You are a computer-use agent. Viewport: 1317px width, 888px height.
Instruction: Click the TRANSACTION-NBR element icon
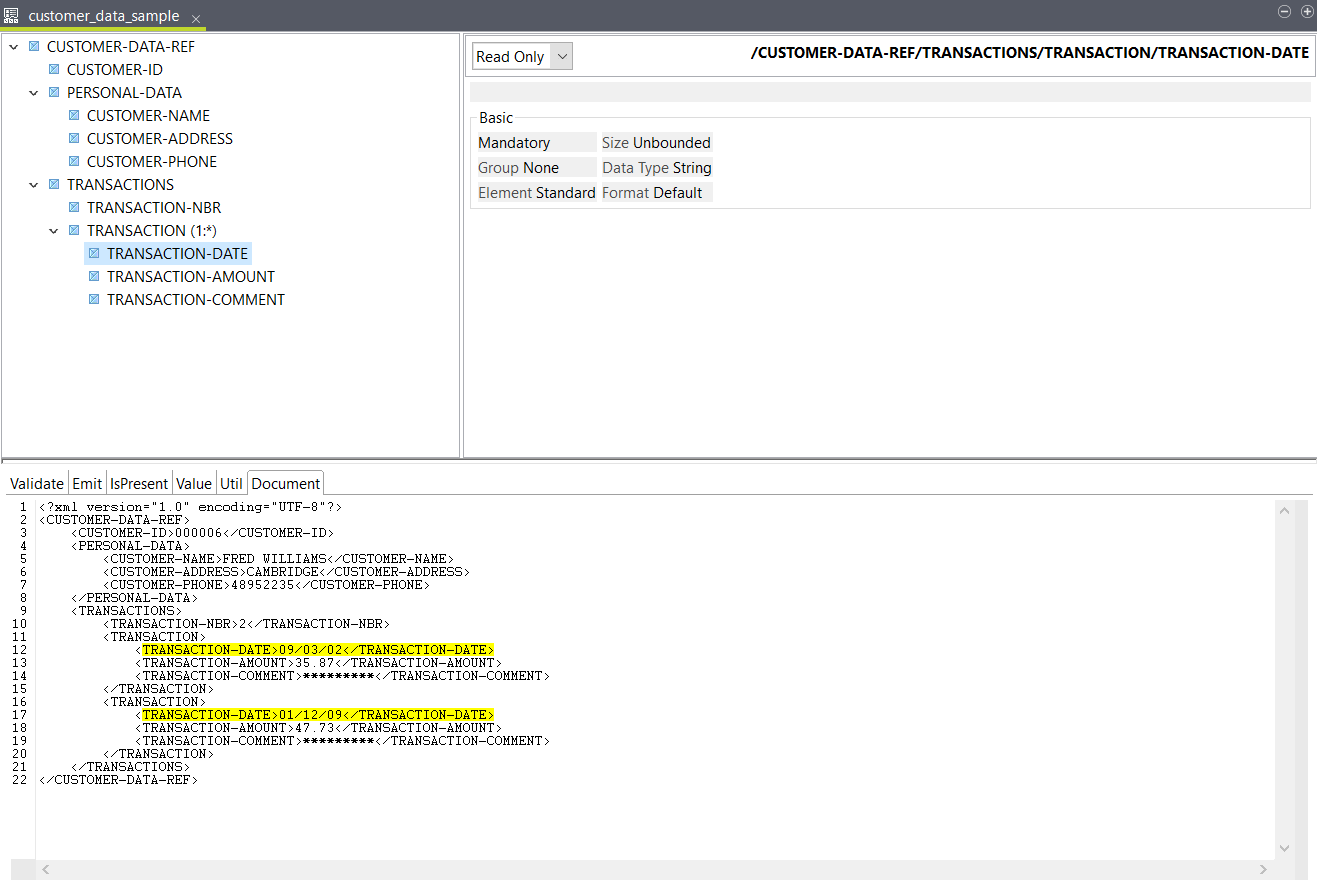tap(74, 208)
